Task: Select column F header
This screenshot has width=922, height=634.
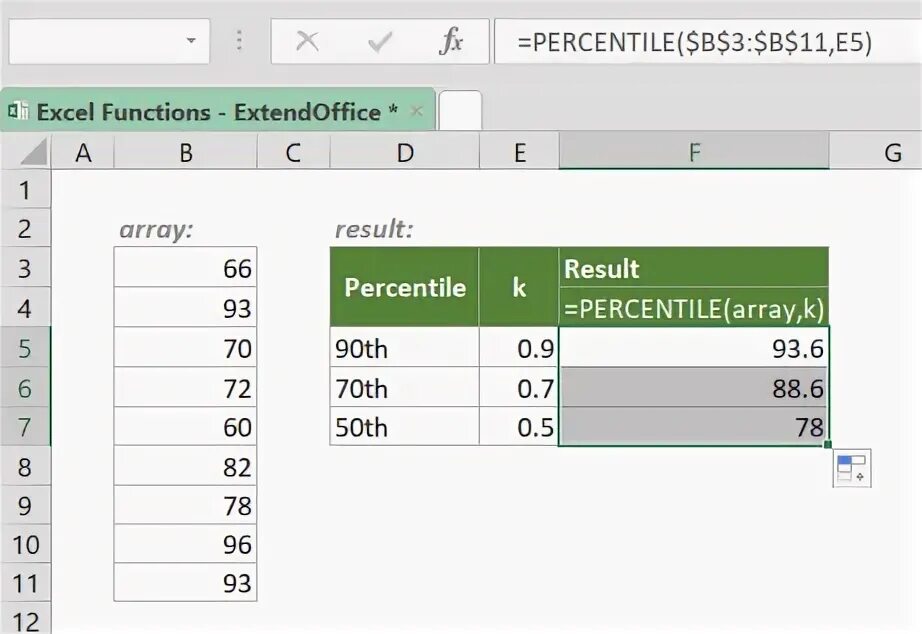Action: pos(694,152)
